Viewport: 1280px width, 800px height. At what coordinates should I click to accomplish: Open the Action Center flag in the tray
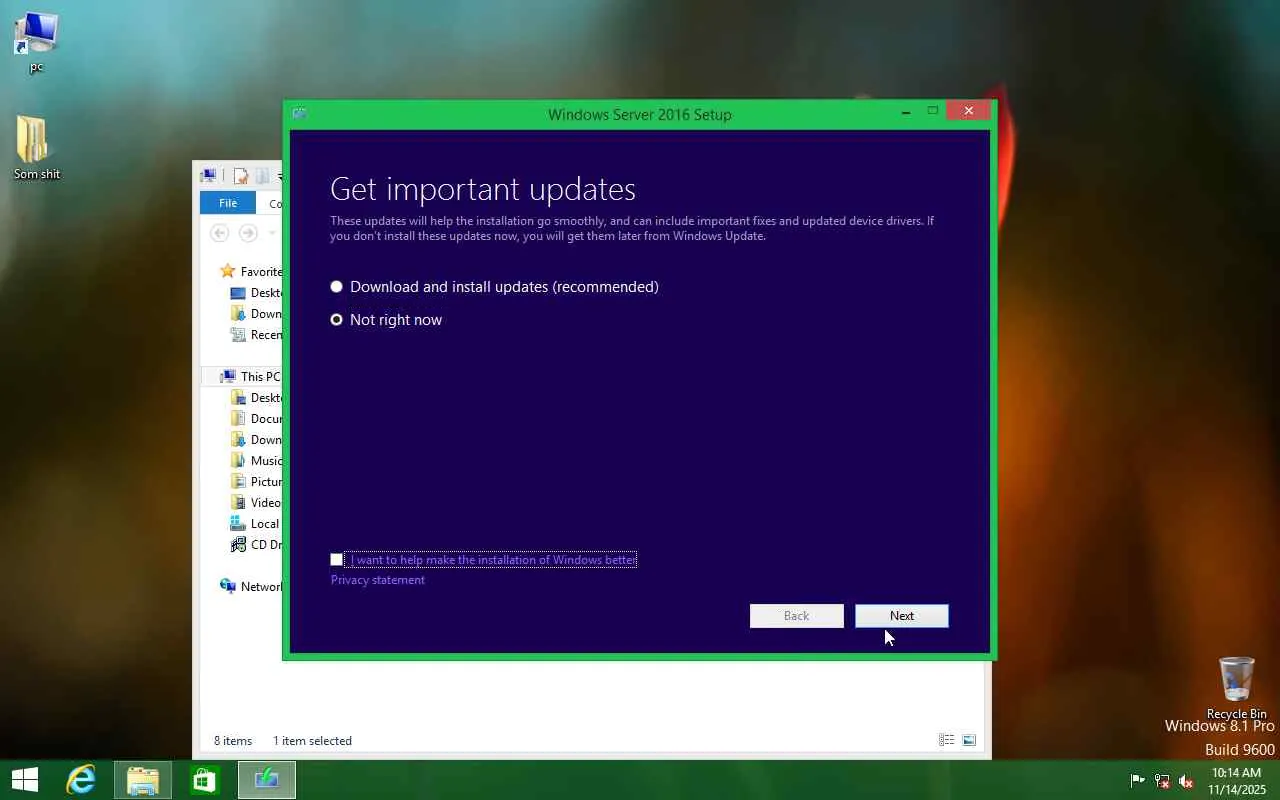[1138, 781]
